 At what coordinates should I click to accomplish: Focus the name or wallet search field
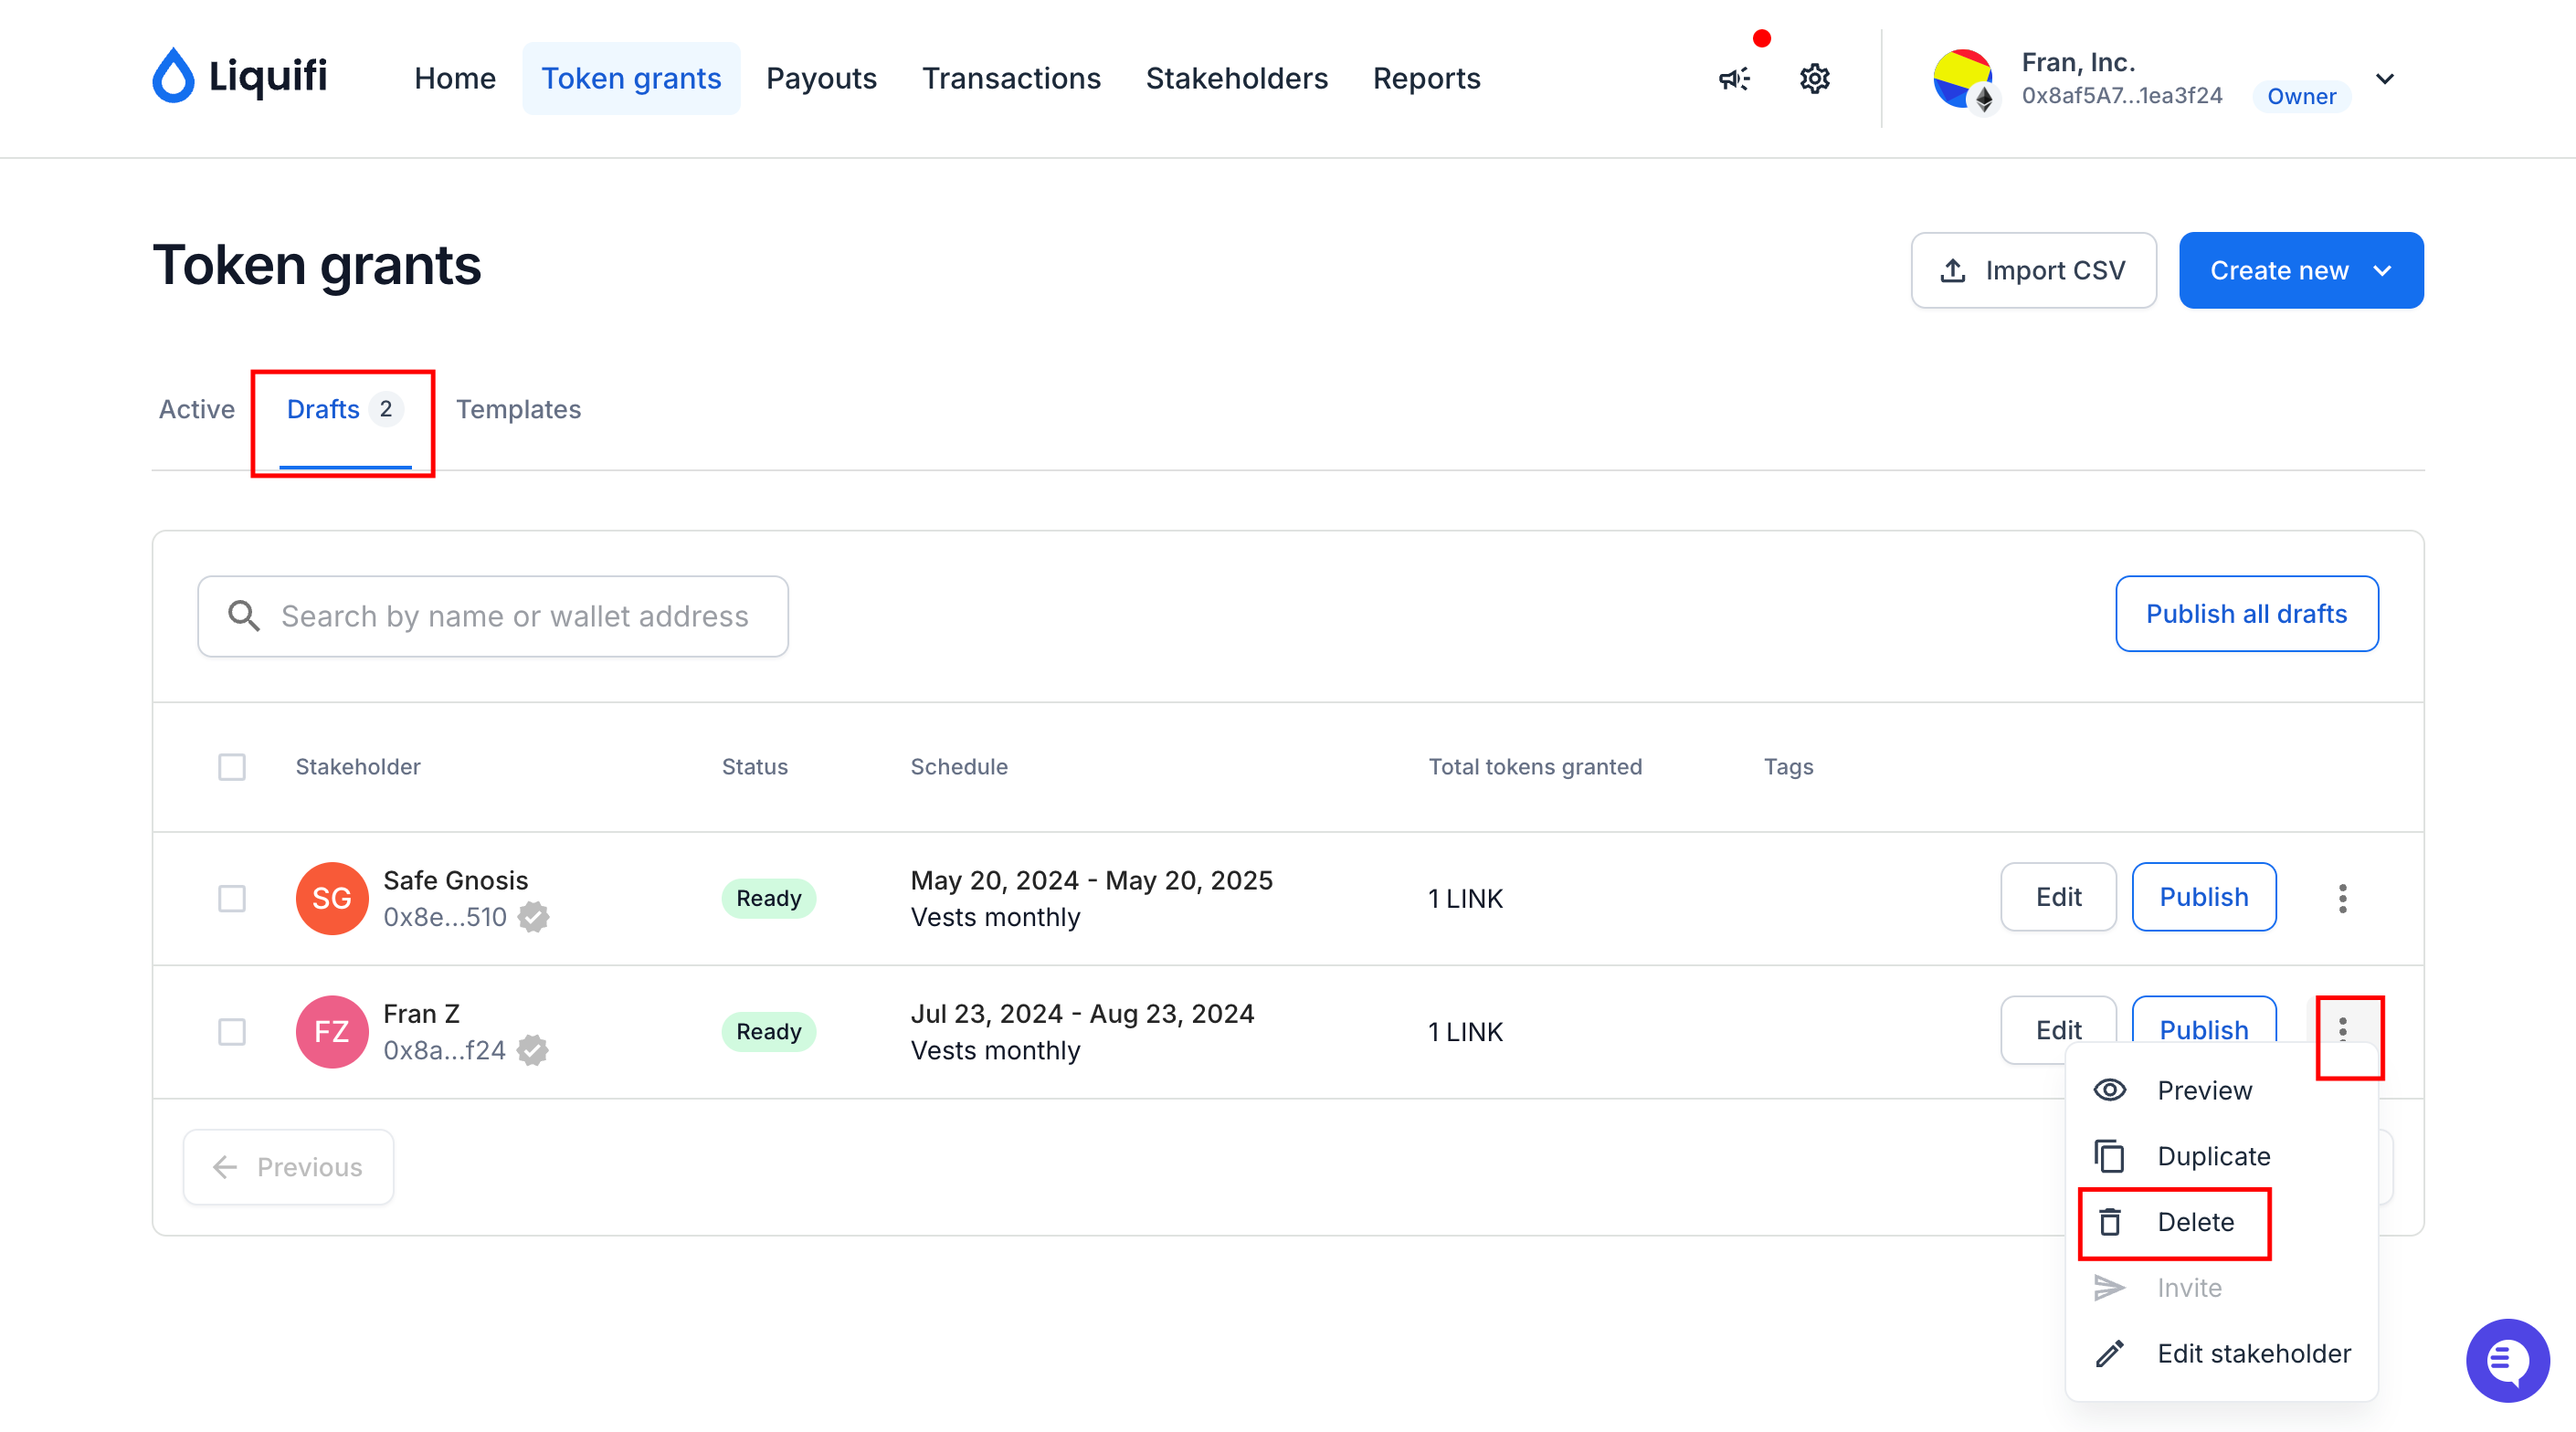click(x=493, y=616)
